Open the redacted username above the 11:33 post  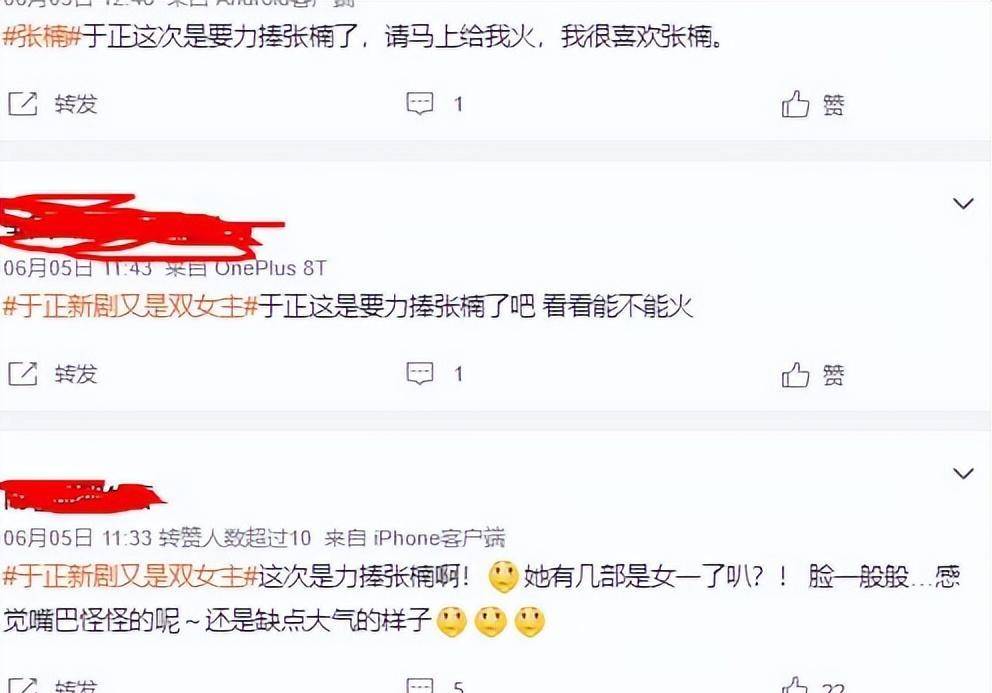pyautogui.click(x=82, y=495)
